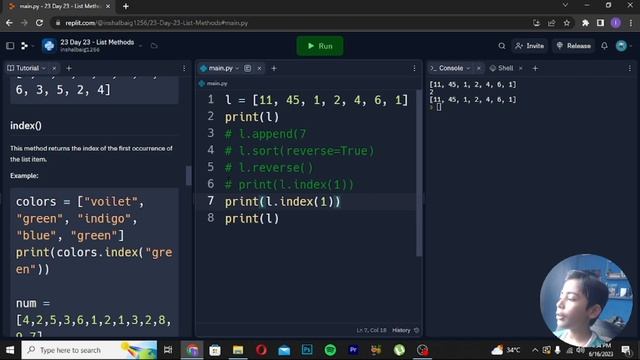Click the browser address bar URL
This screenshot has height=360, width=640.
tap(156, 23)
